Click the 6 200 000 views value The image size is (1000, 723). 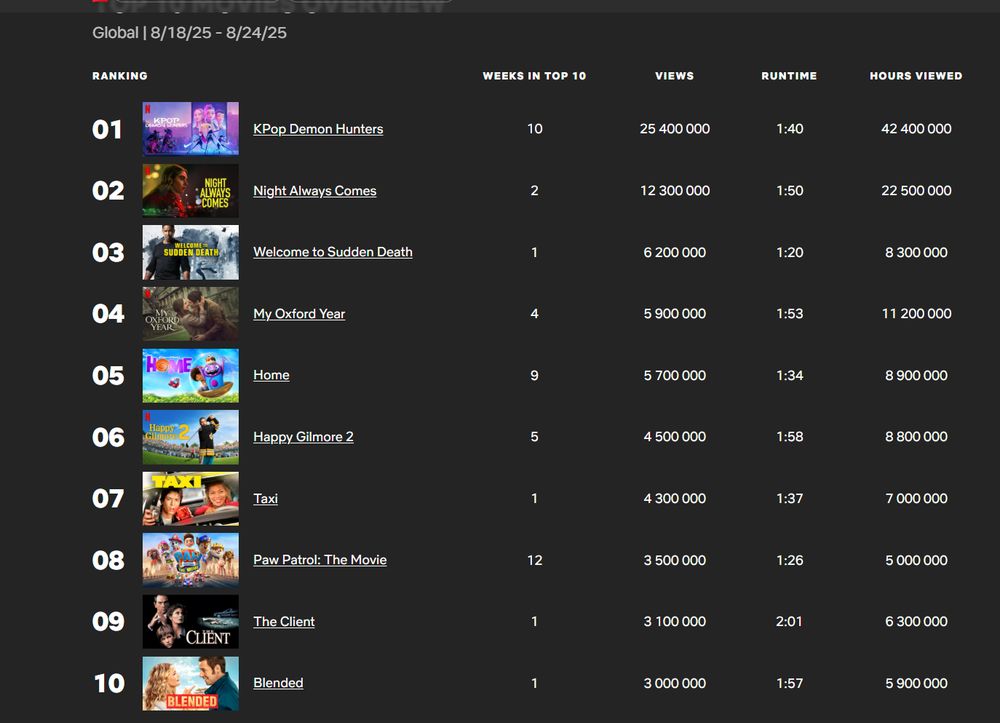click(675, 252)
